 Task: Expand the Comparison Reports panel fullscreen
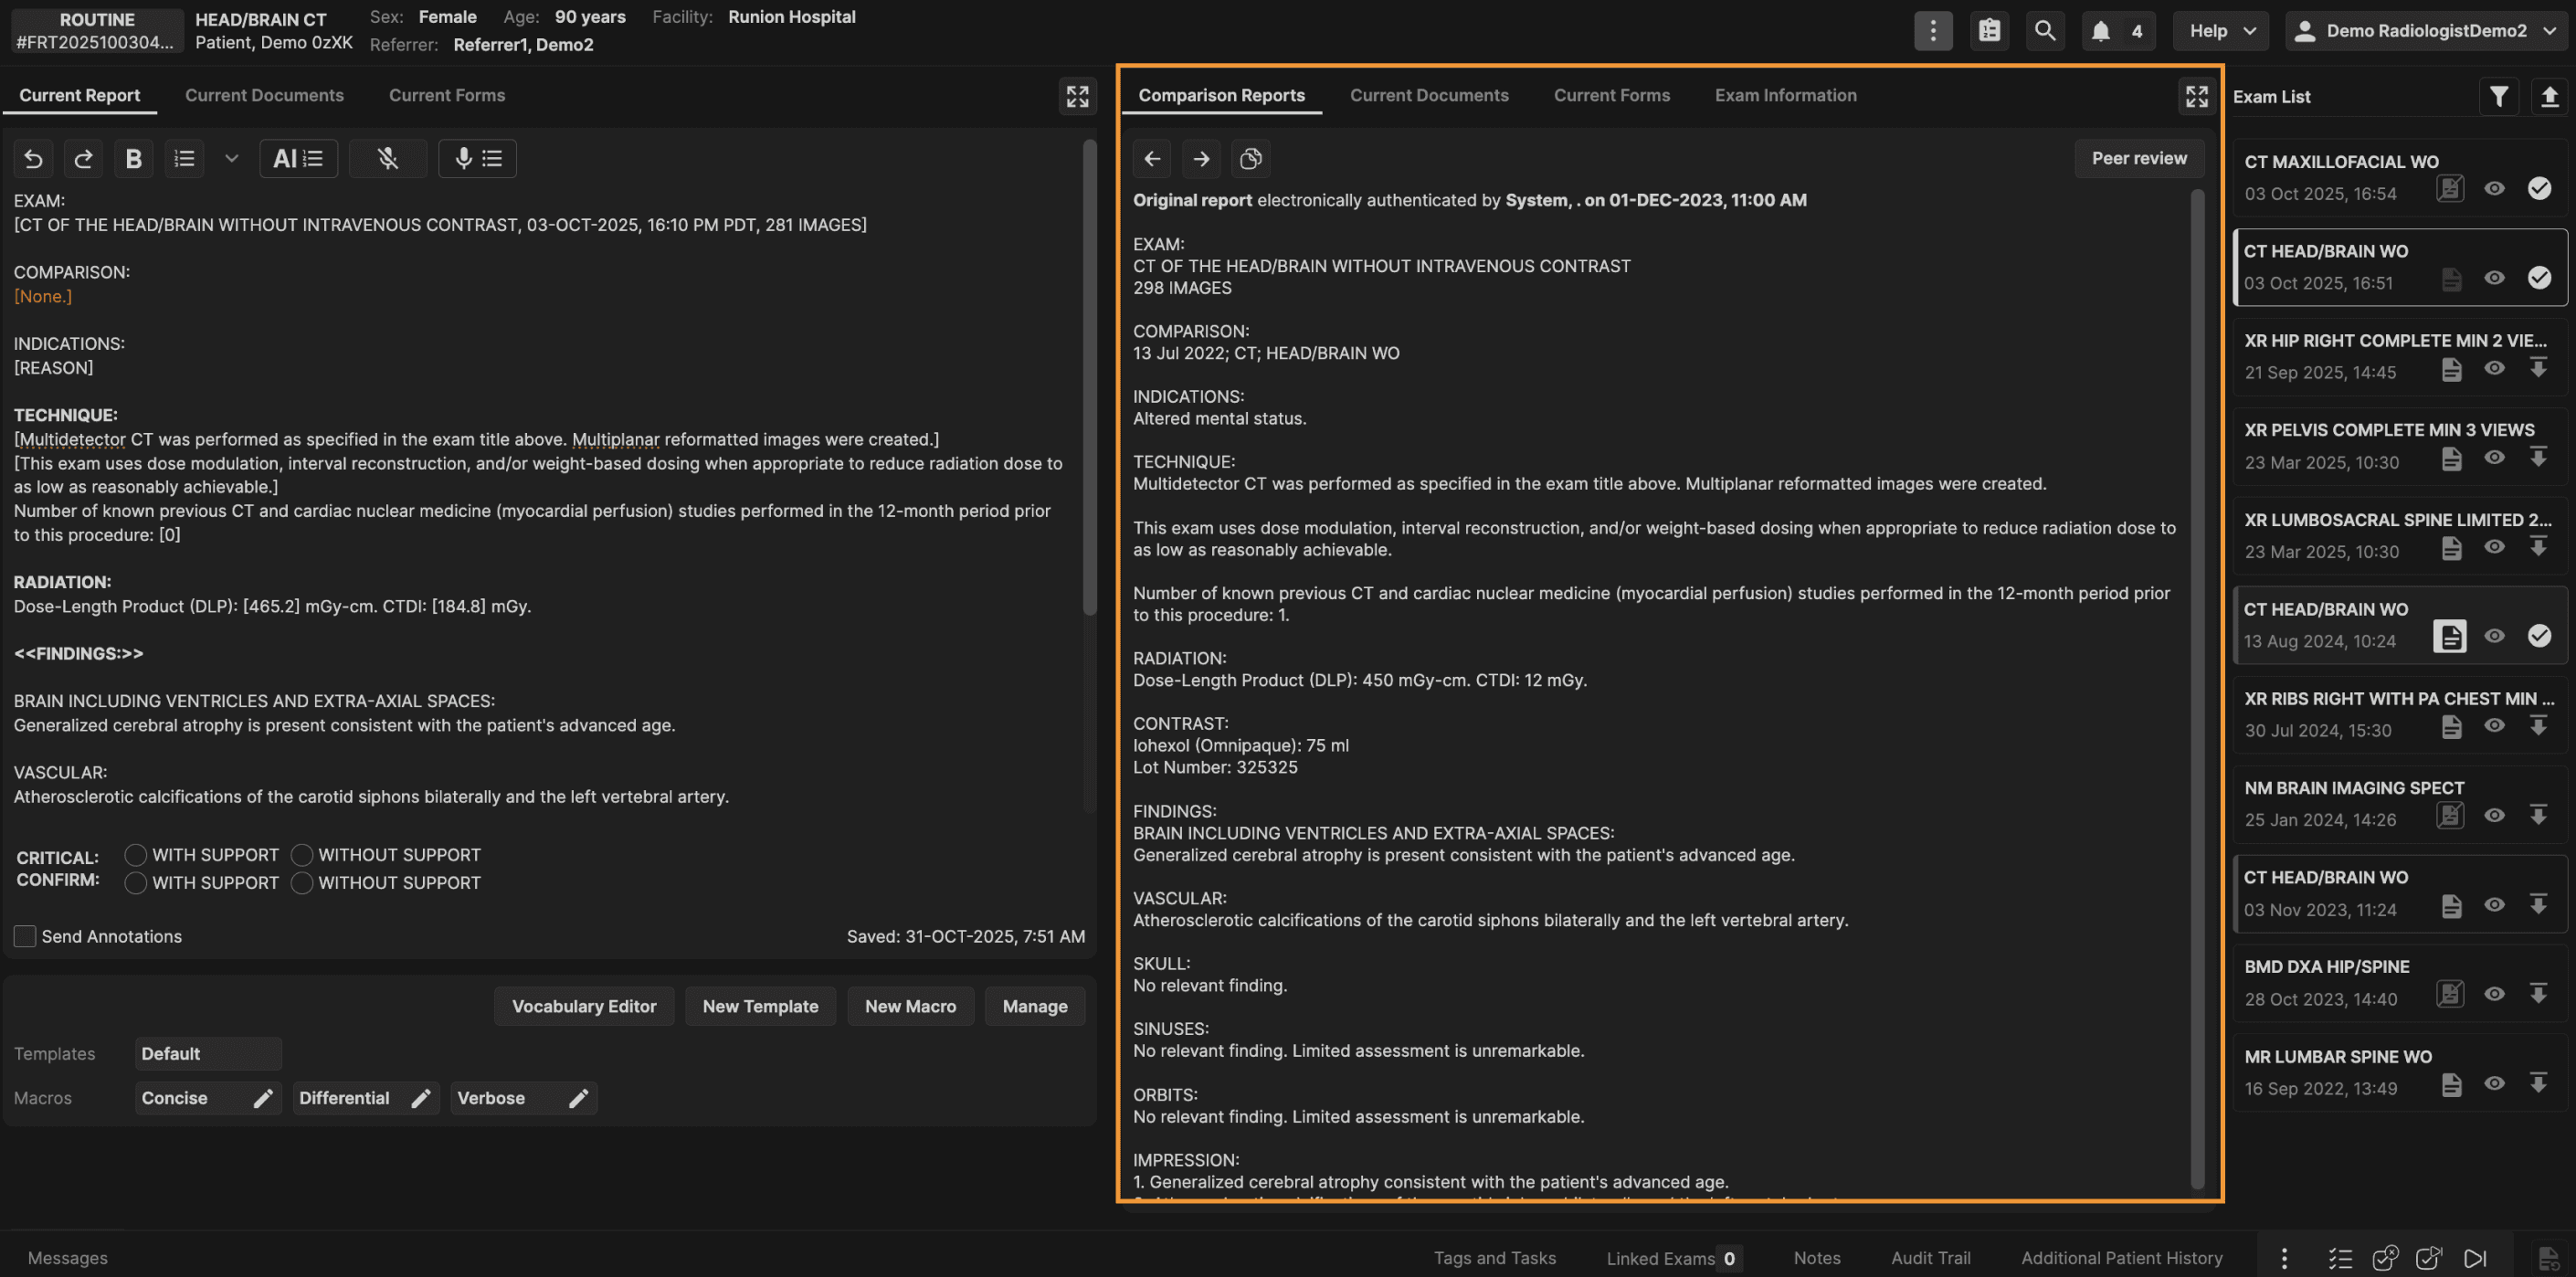(x=2196, y=96)
